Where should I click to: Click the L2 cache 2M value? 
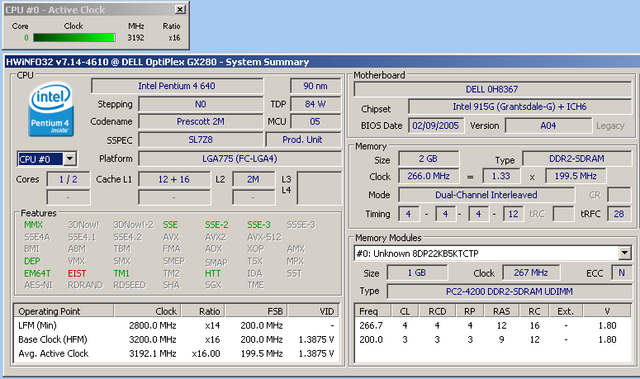pos(253,180)
